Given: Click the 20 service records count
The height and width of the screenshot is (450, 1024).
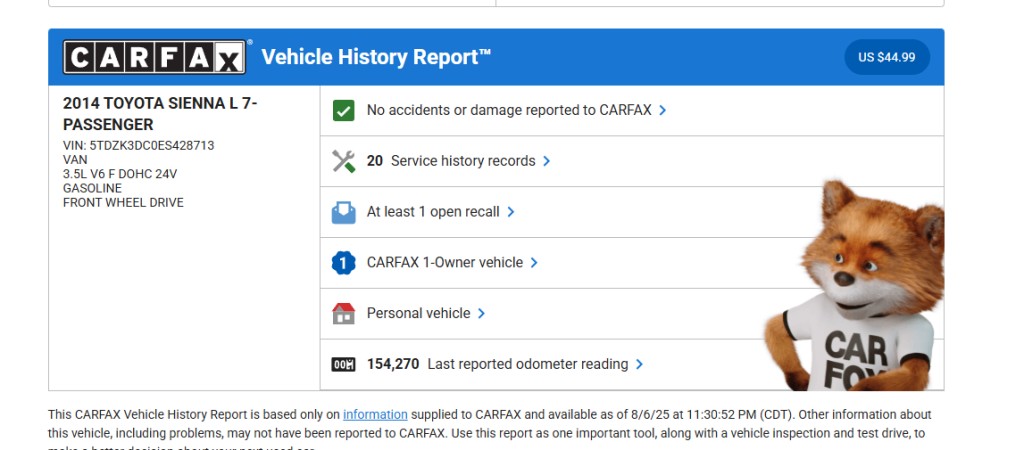Looking at the screenshot, I should tap(375, 161).
